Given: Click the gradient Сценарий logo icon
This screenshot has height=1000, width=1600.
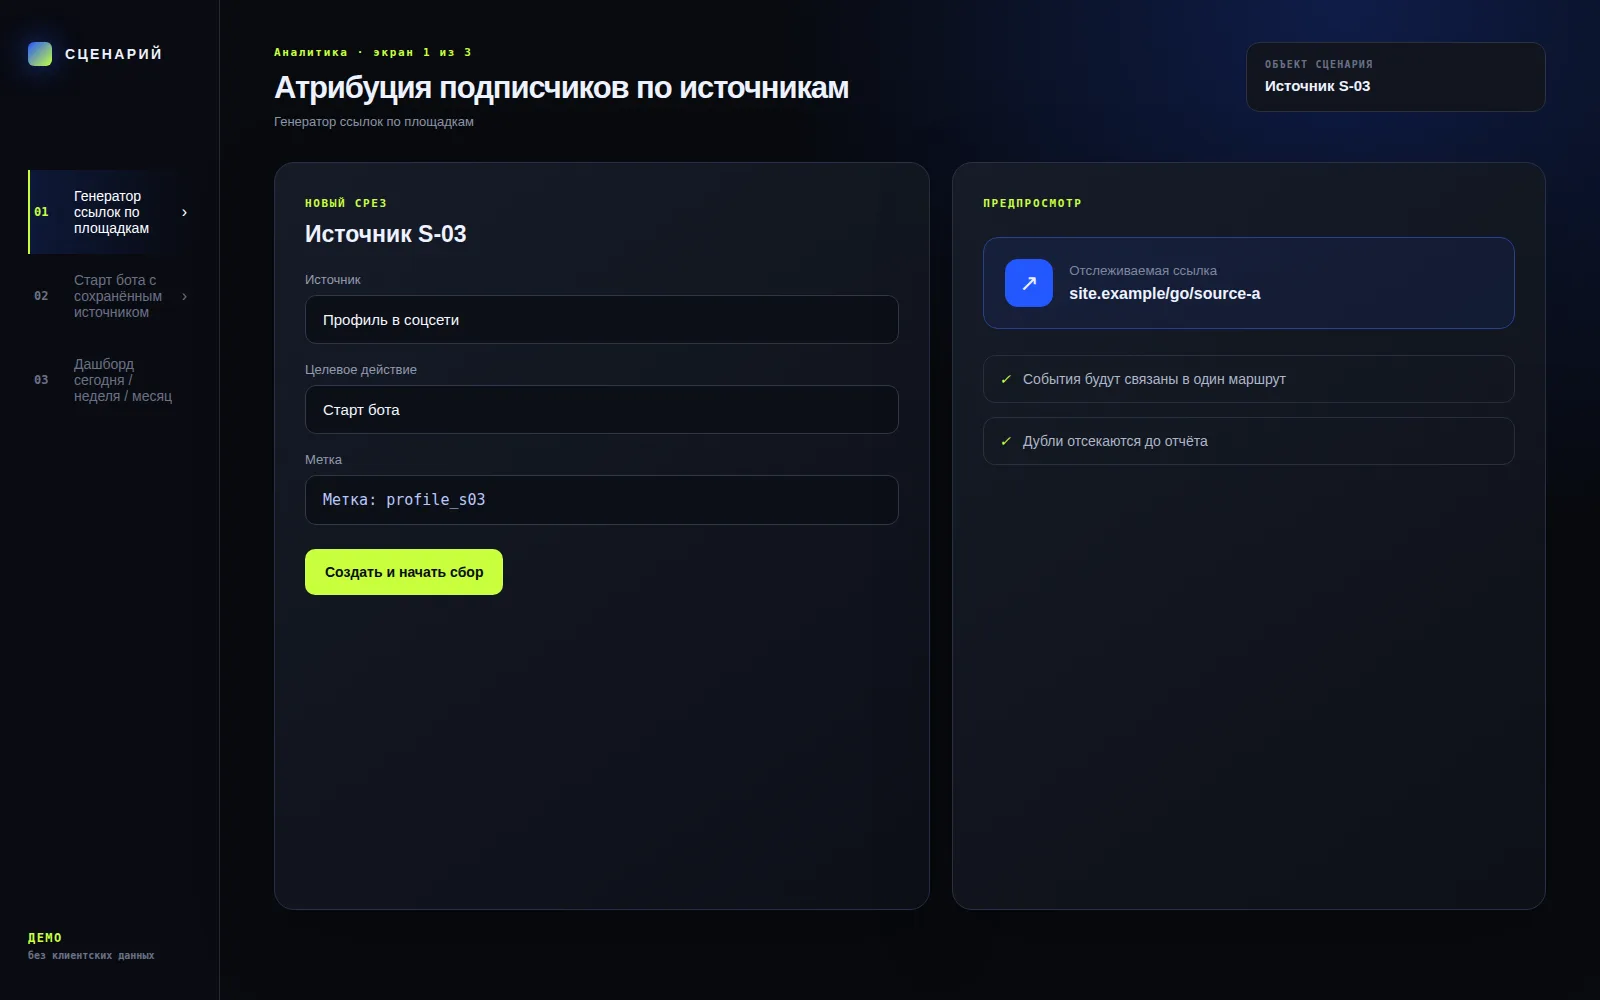Looking at the screenshot, I should 40,54.
